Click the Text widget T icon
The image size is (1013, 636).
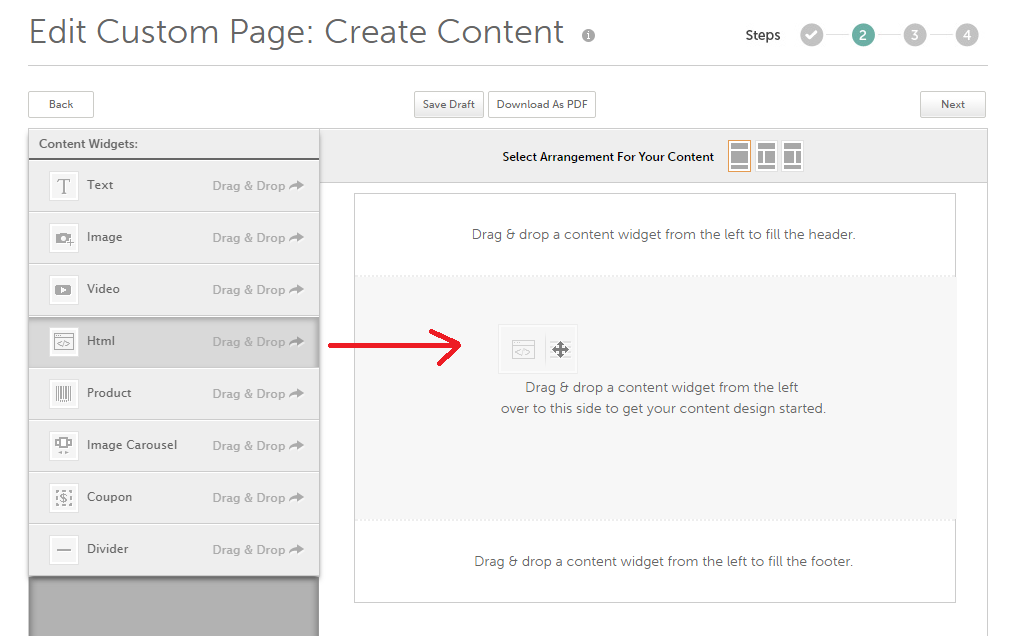coord(63,186)
